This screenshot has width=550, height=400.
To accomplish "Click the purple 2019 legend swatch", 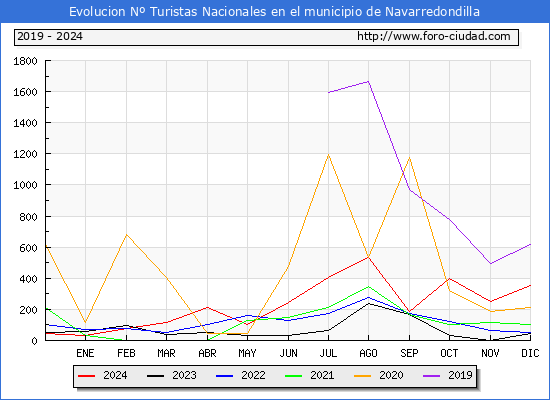I will coord(432,376).
